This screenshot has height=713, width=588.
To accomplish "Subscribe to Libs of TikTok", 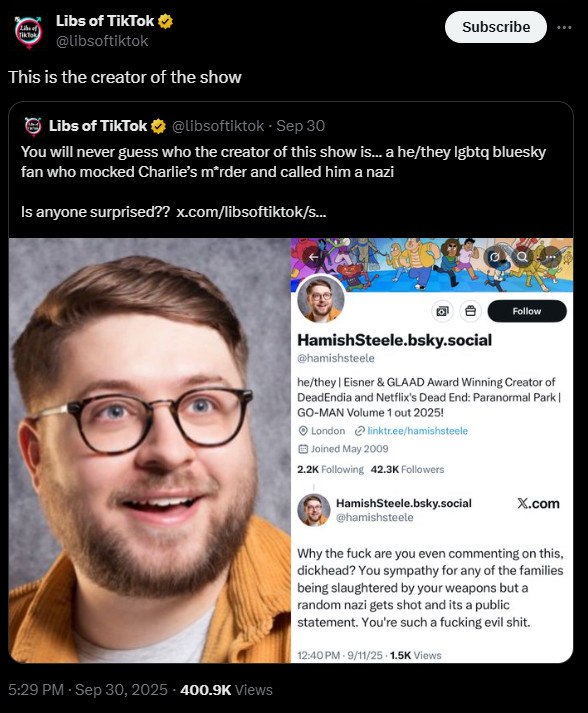I will (x=496, y=27).
